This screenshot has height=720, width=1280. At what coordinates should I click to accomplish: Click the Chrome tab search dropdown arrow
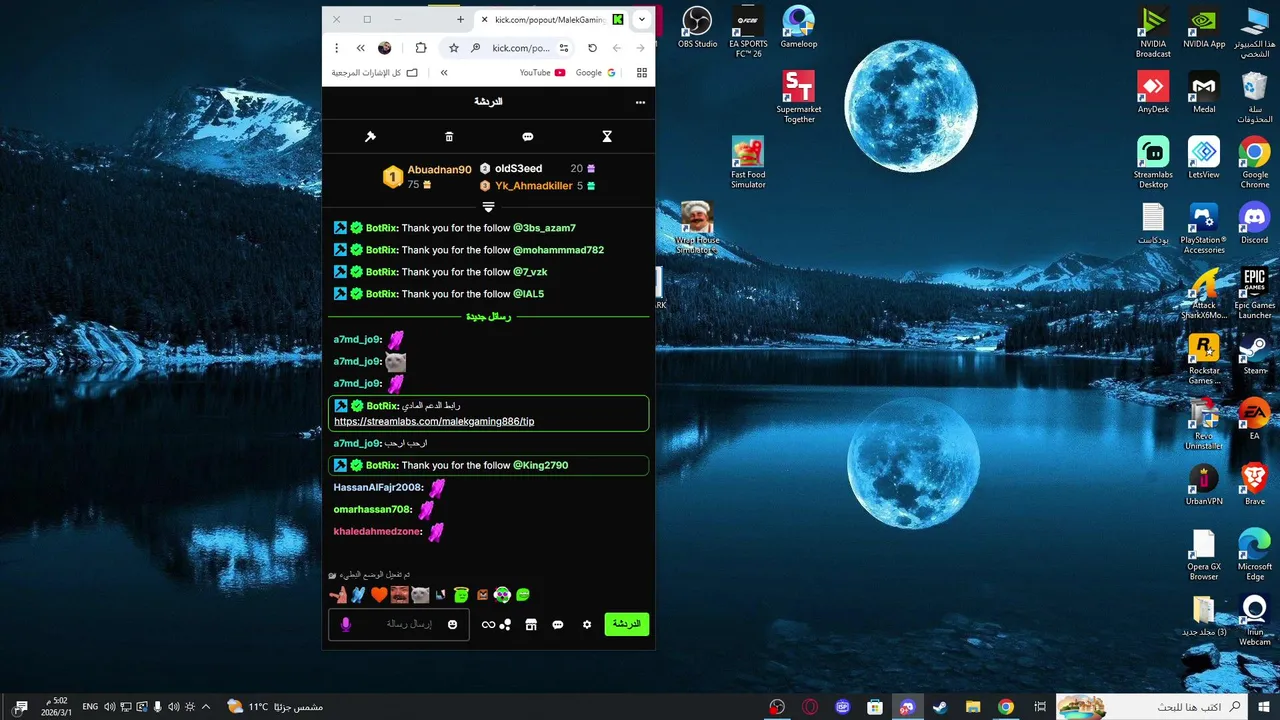point(642,19)
